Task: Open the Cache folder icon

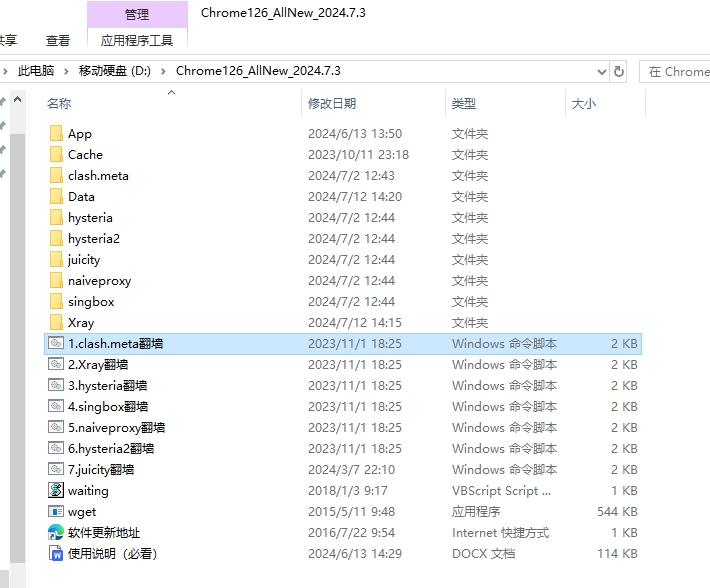Action: [56, 154]
